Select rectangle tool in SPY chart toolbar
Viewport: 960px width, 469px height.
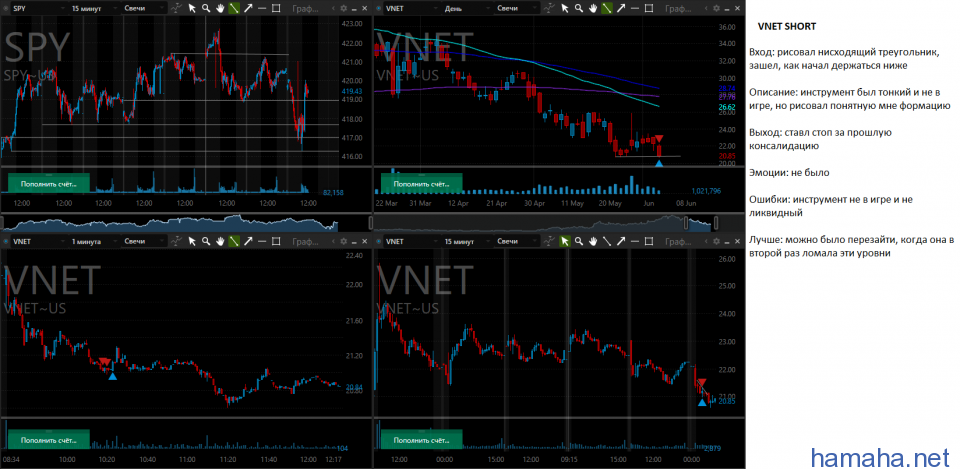pyautogui.click(x=276, y=9)
